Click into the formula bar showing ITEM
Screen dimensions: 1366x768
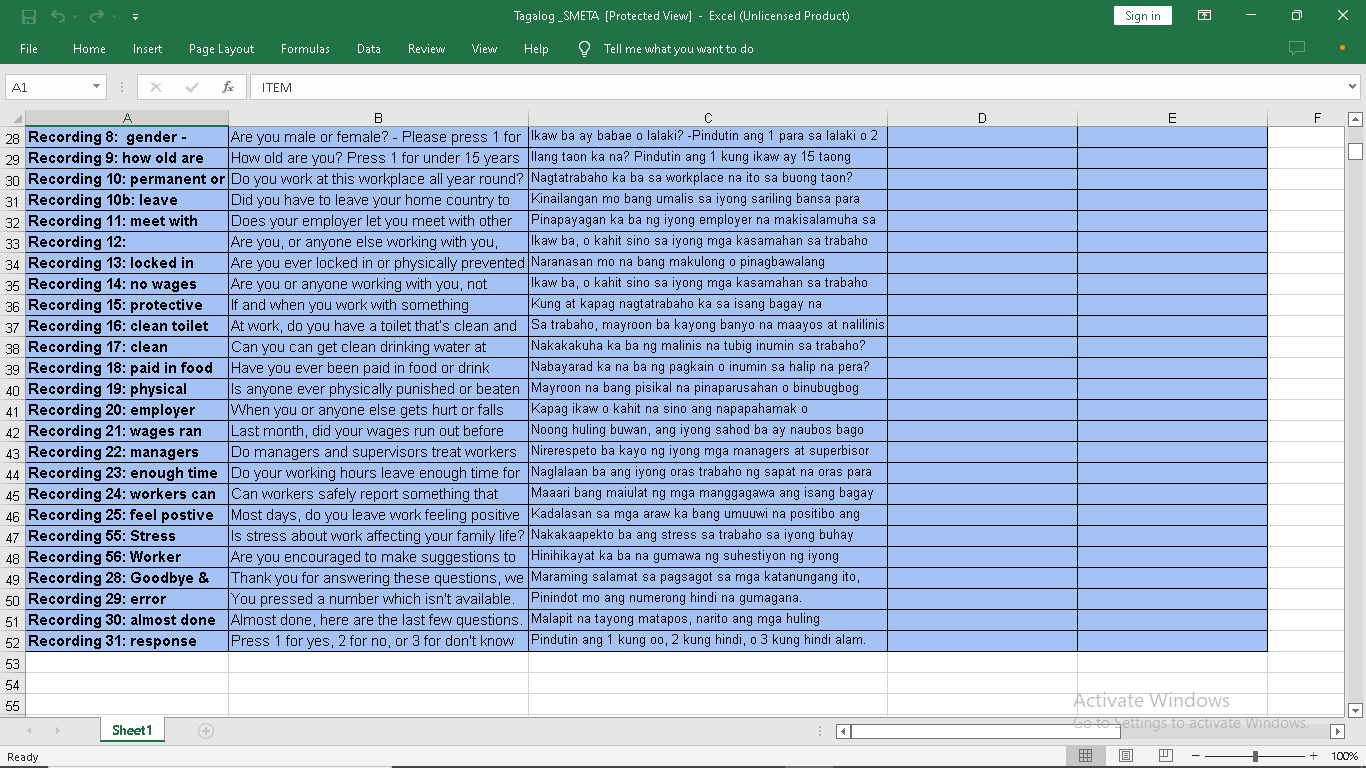tap(797, 87)
